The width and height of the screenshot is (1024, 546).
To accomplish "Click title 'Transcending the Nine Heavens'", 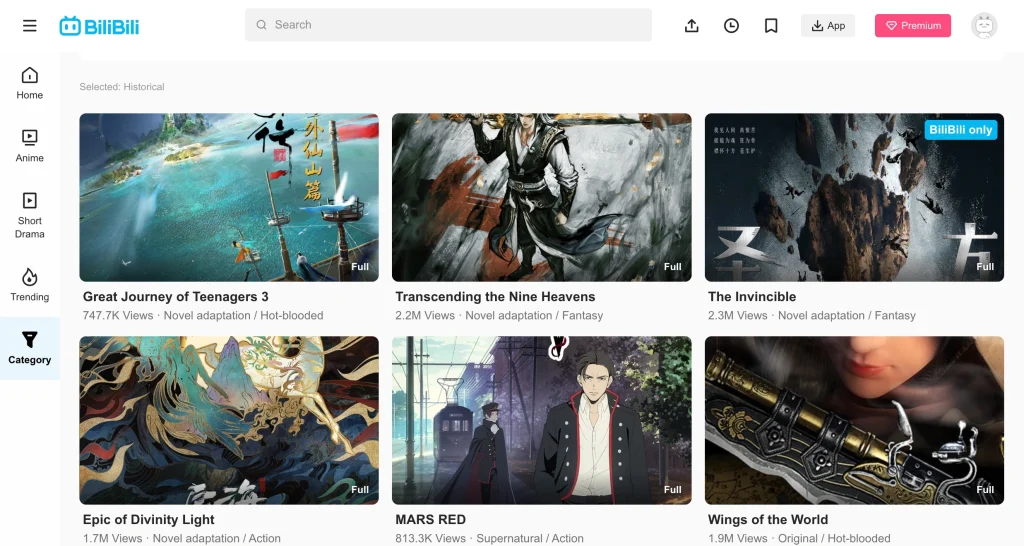I will pyautogui.click(x=495, y=297).
